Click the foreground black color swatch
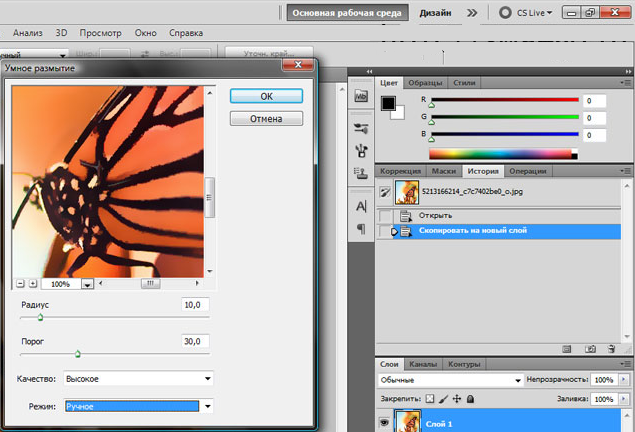The height and width of the screenshot is (432, 635). tap(388, 103)
